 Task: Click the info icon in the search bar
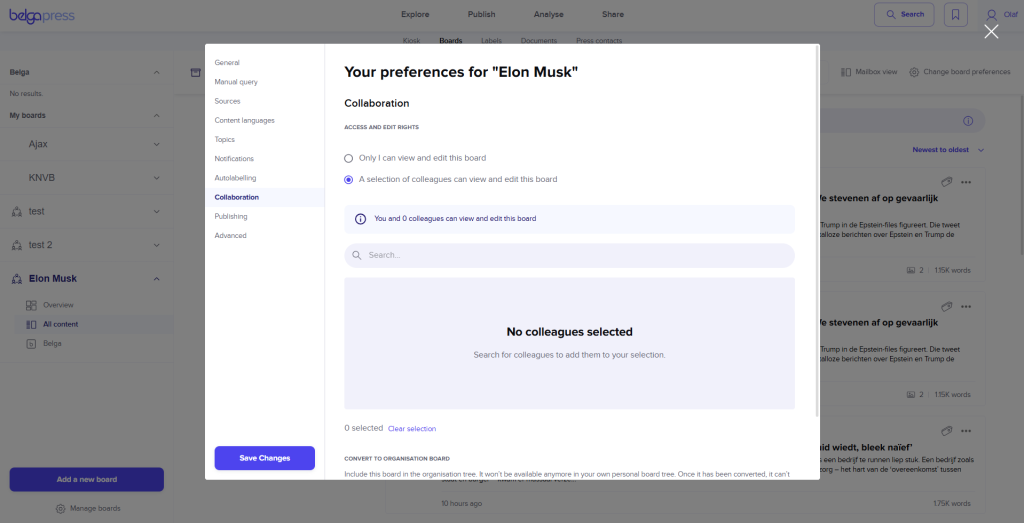click(967, 121)
